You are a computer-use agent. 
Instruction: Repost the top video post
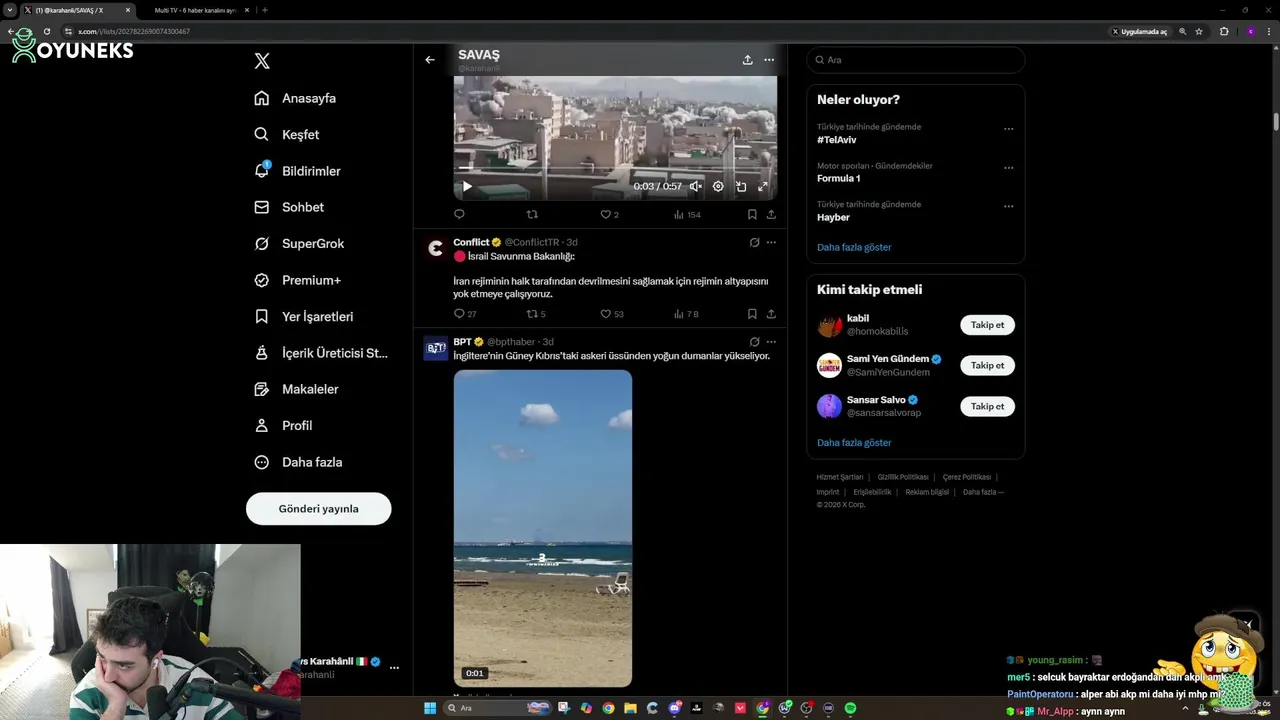click(x=532, y=214)
